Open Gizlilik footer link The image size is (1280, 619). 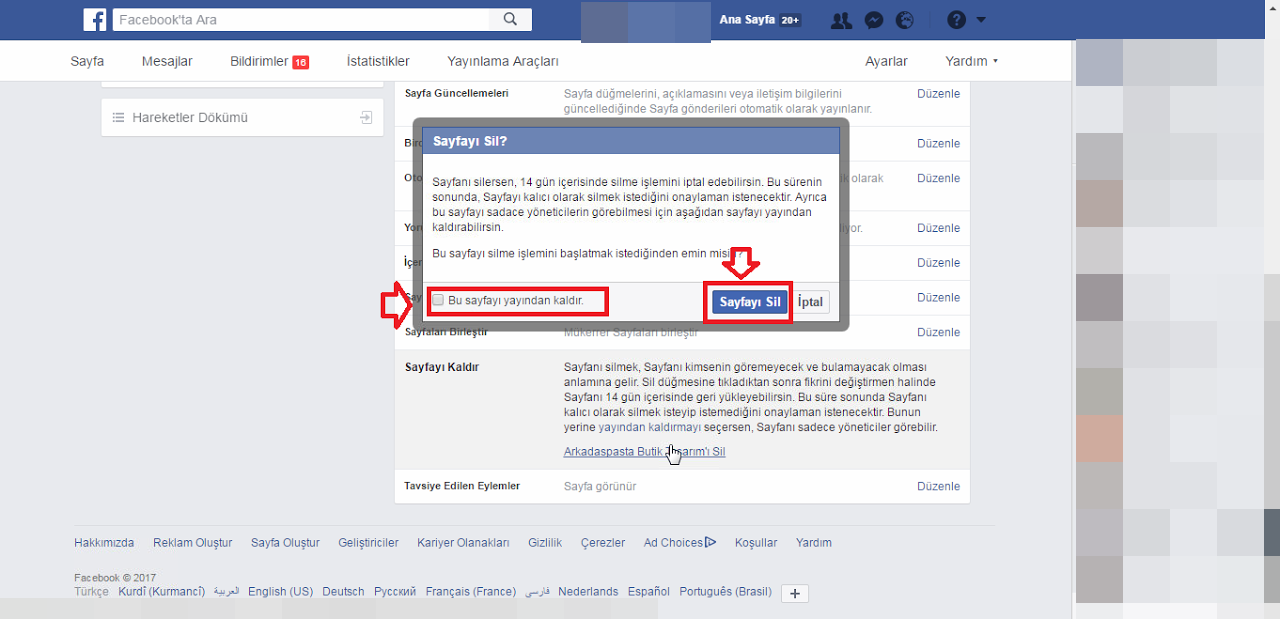click(x=545, y=543)
